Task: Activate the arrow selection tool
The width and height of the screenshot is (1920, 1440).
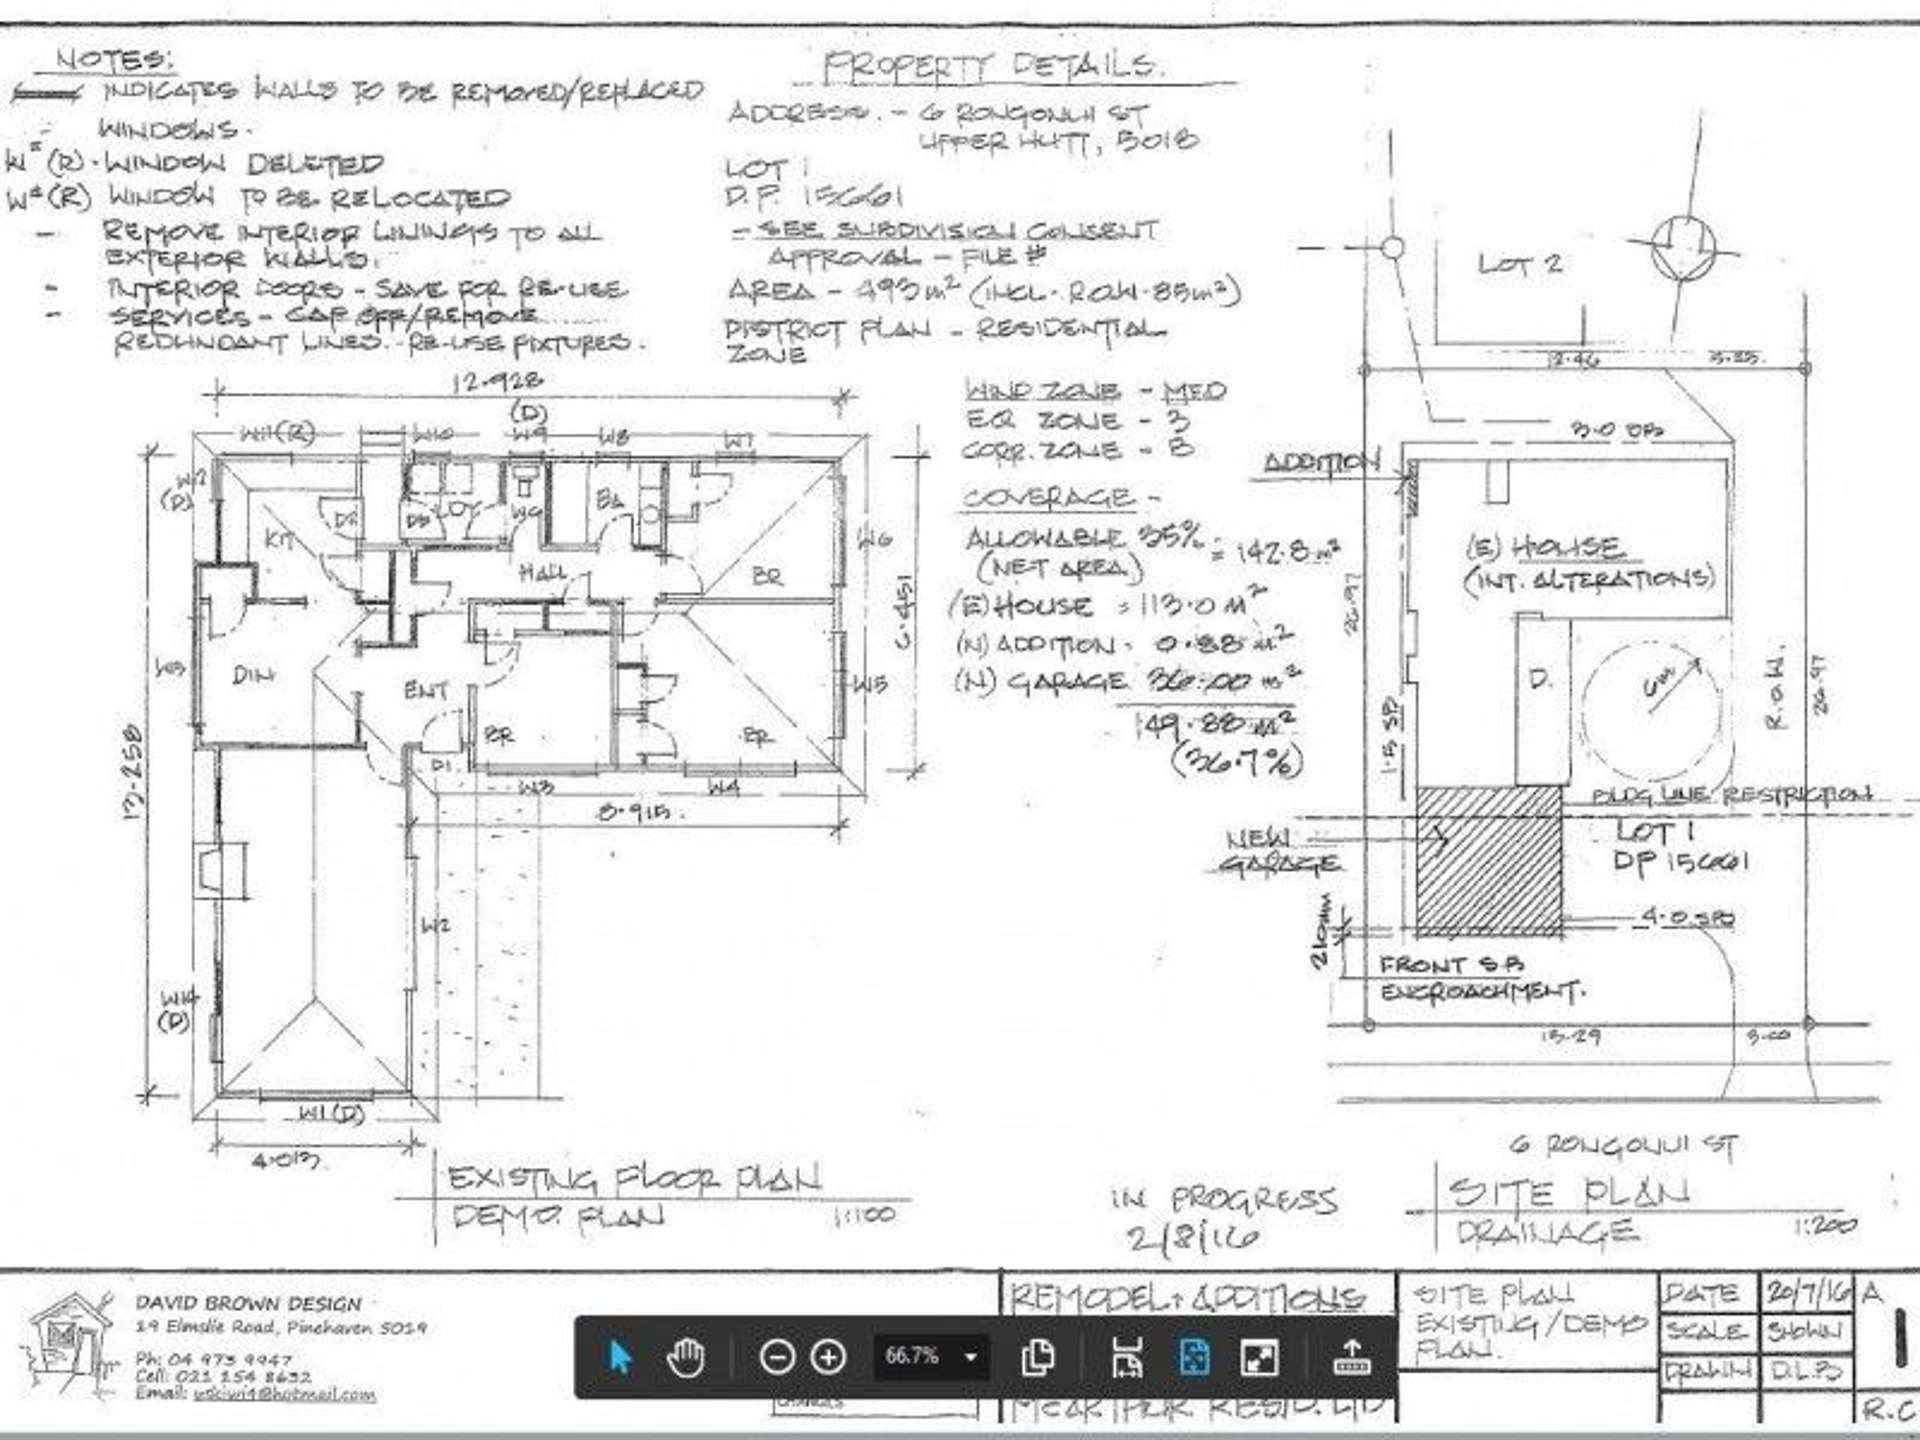Action: tap(620, 1357)
